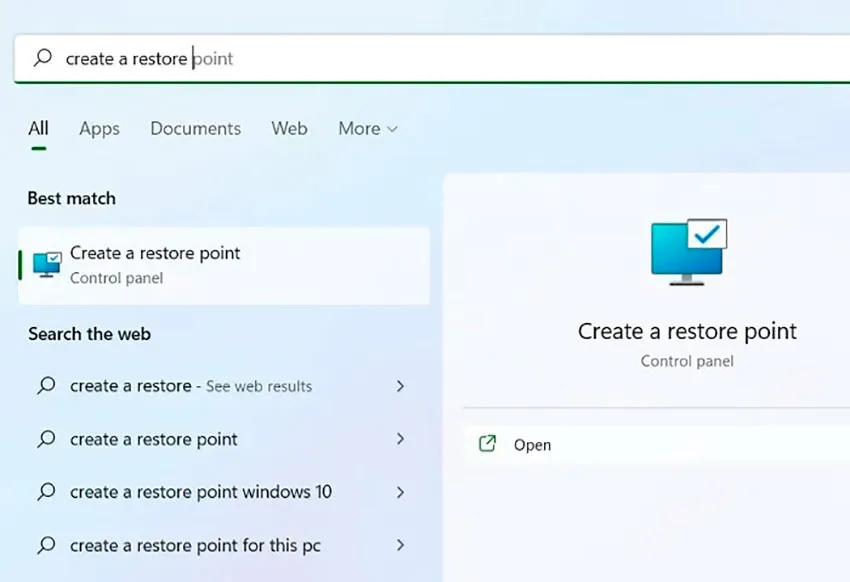Viewport: 850px width, 582px height.
Task: Switch to the Apps tab
Action: pos(99,129)
